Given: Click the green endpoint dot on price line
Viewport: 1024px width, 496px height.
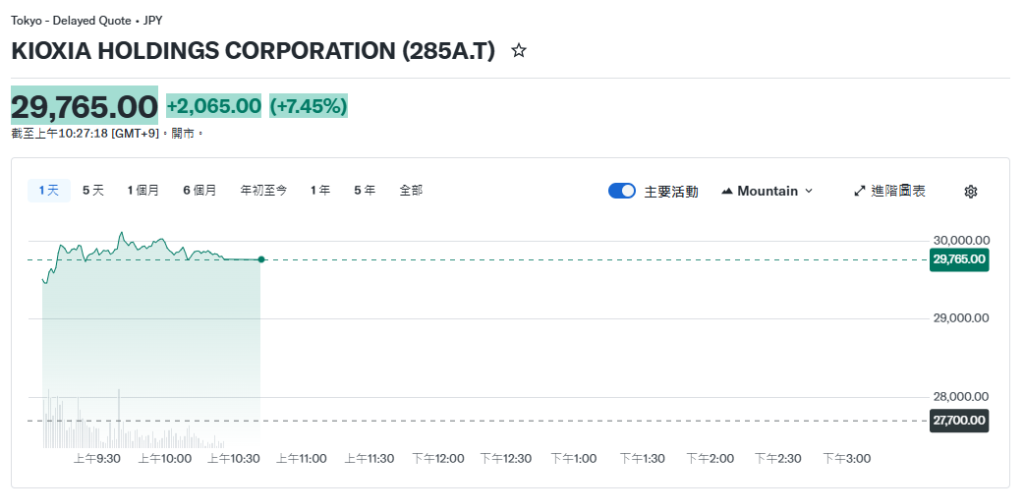Looking at the screenshot, I should [261, 260].
